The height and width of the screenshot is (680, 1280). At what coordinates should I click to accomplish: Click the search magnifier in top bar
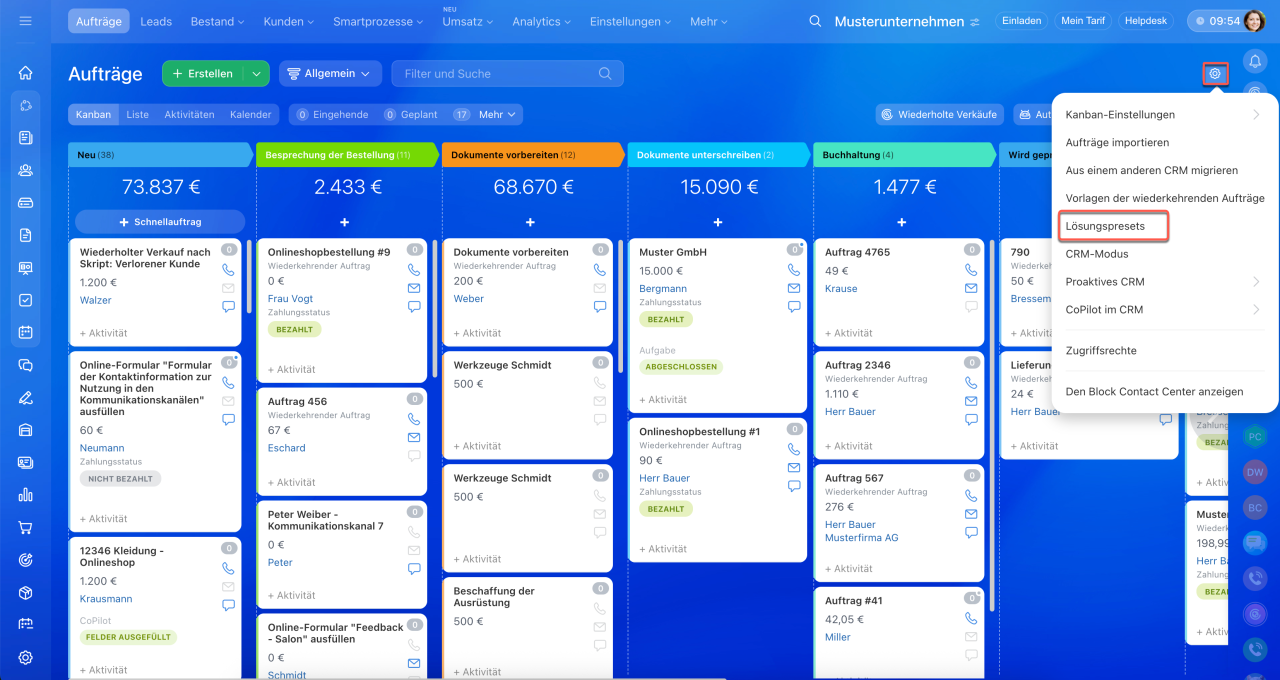(816, 21)
